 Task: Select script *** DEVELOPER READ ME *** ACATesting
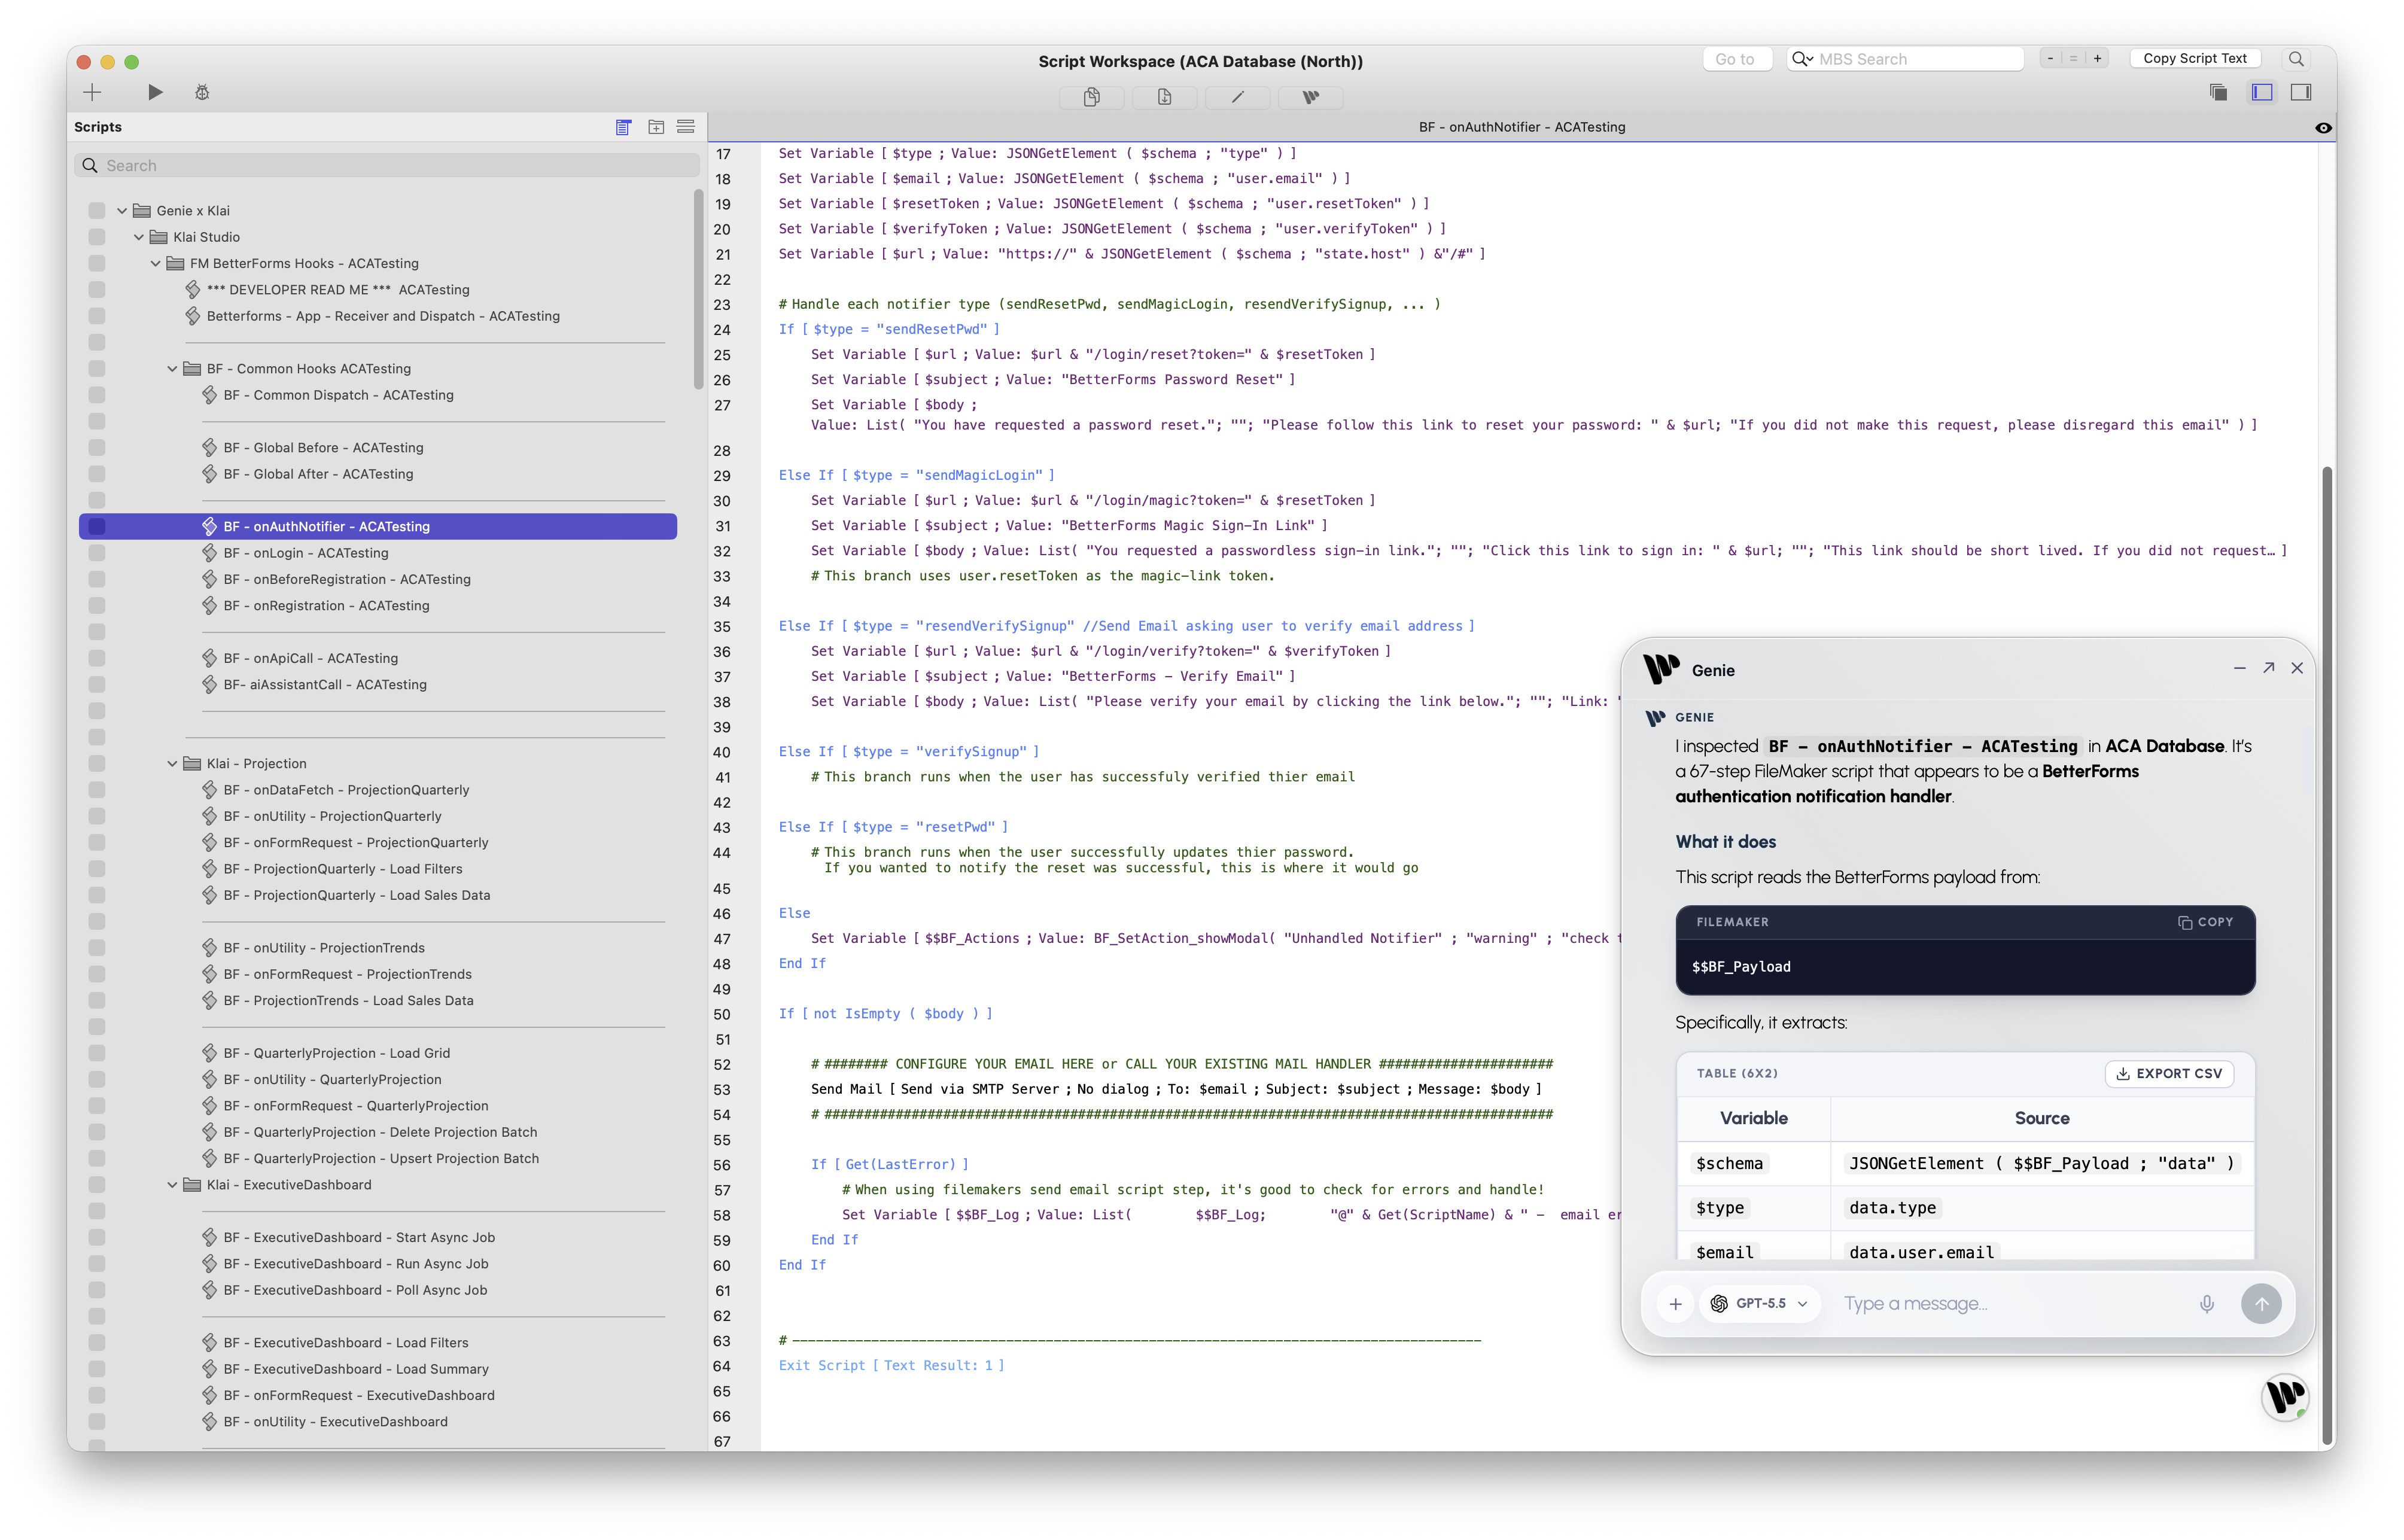tap(338, 290)
